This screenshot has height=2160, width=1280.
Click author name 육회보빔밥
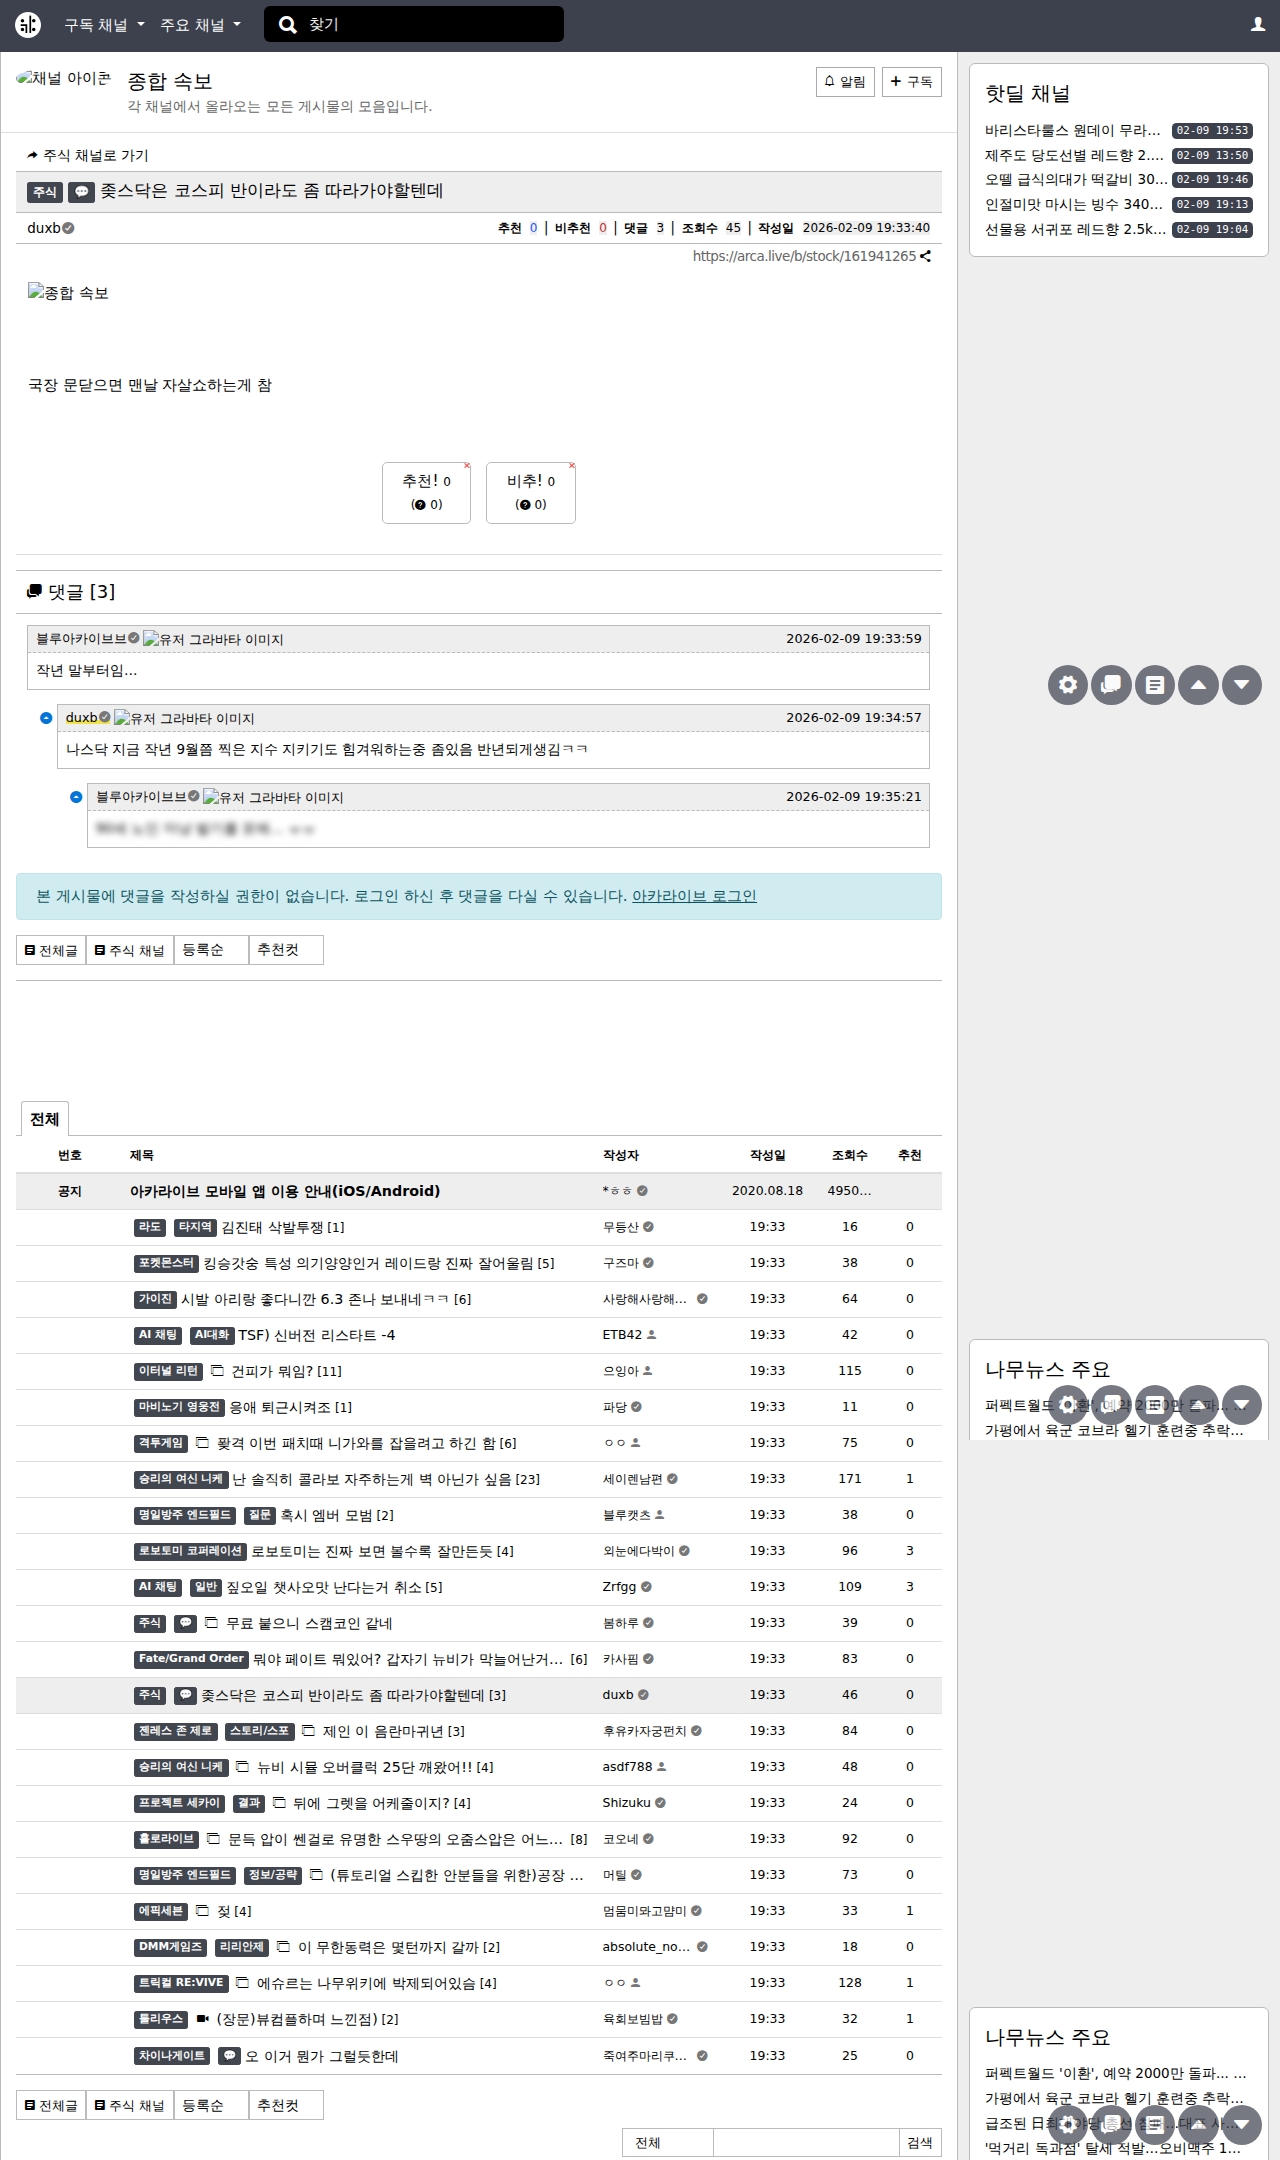633,2019
